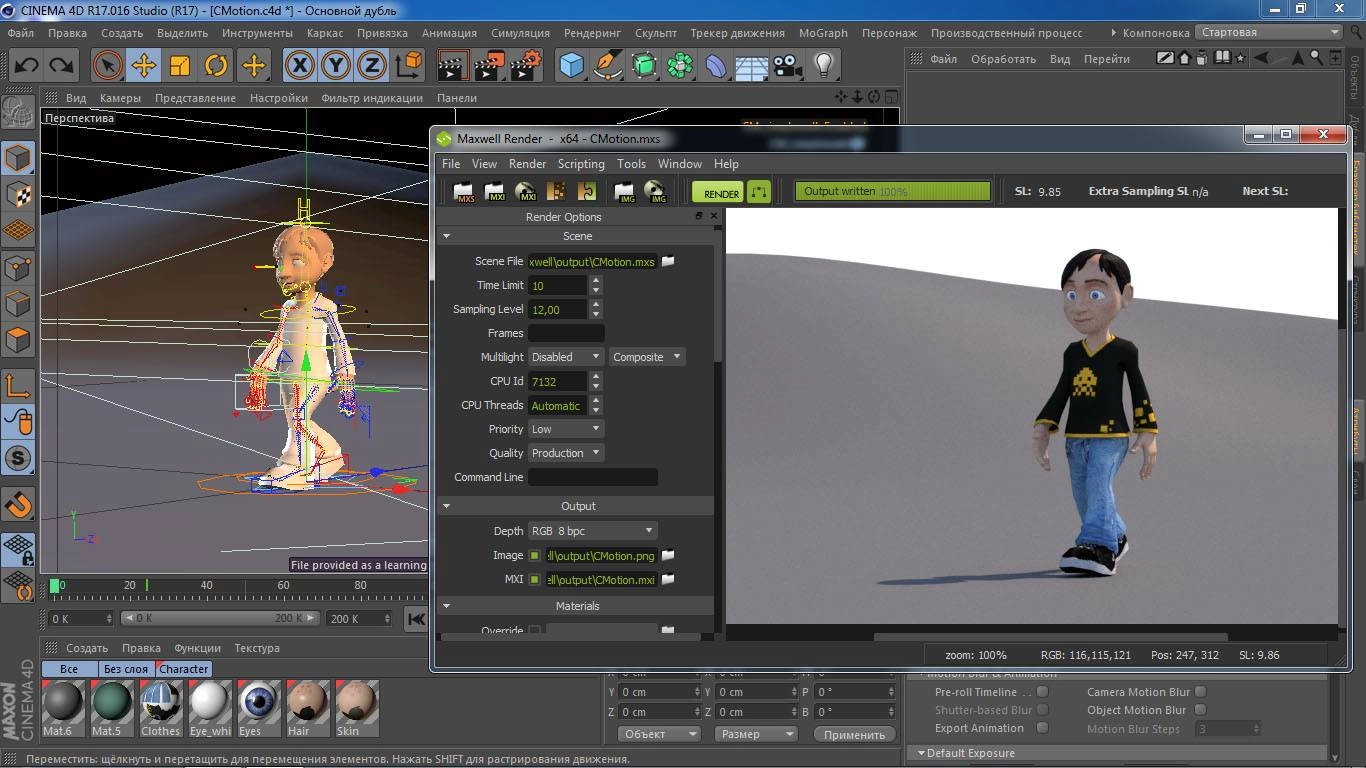Toggle the Y axis lock

pos(336,66)
